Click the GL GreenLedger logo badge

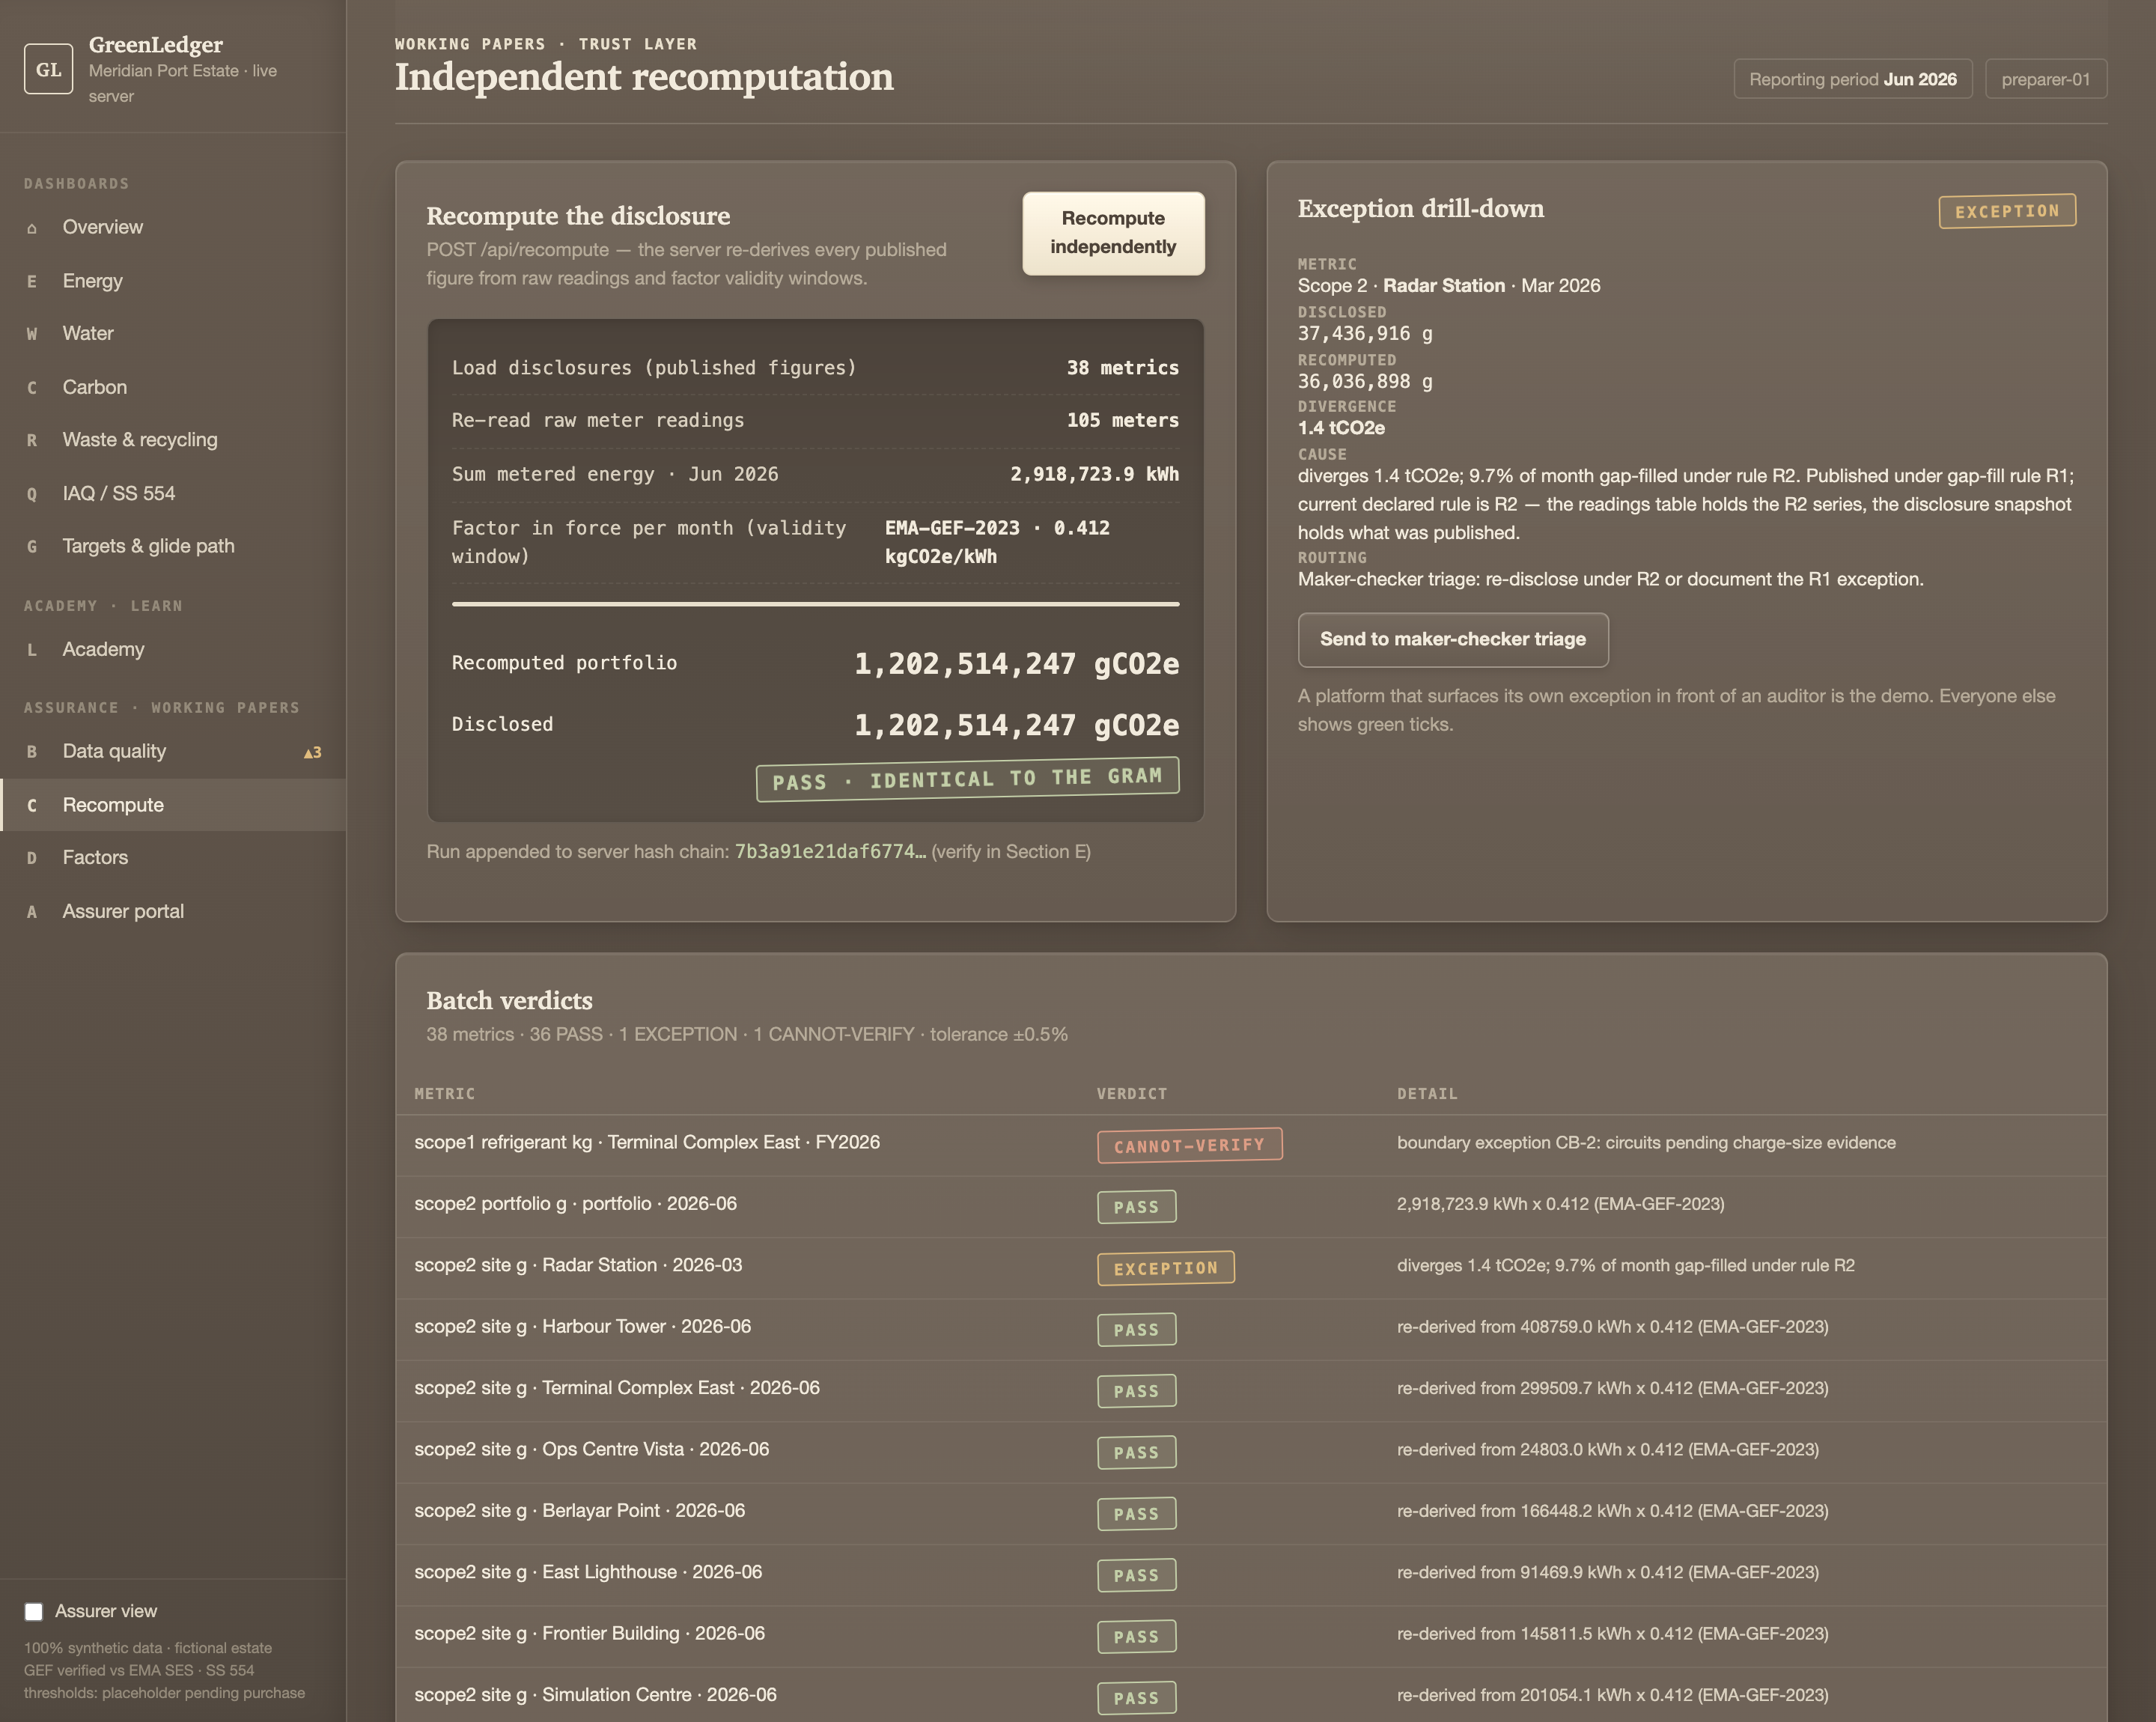click(48, 69)
